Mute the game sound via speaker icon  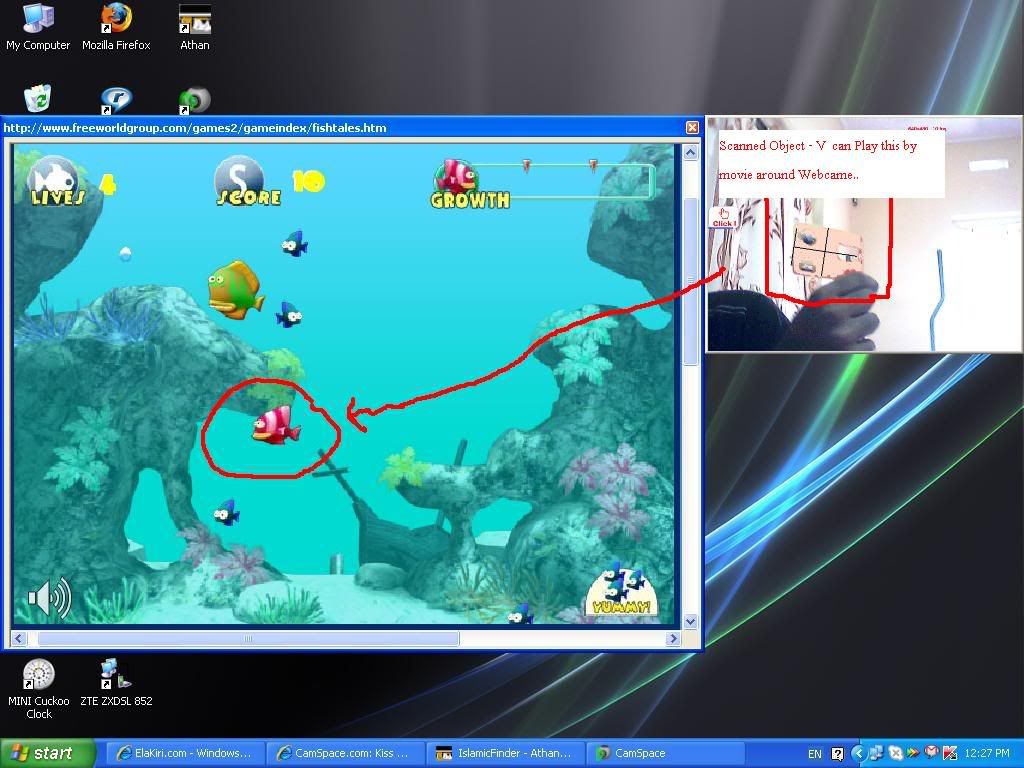tap(50, 597)
